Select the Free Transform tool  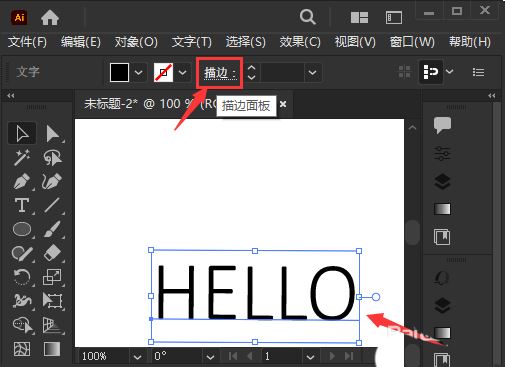[52, 301]
